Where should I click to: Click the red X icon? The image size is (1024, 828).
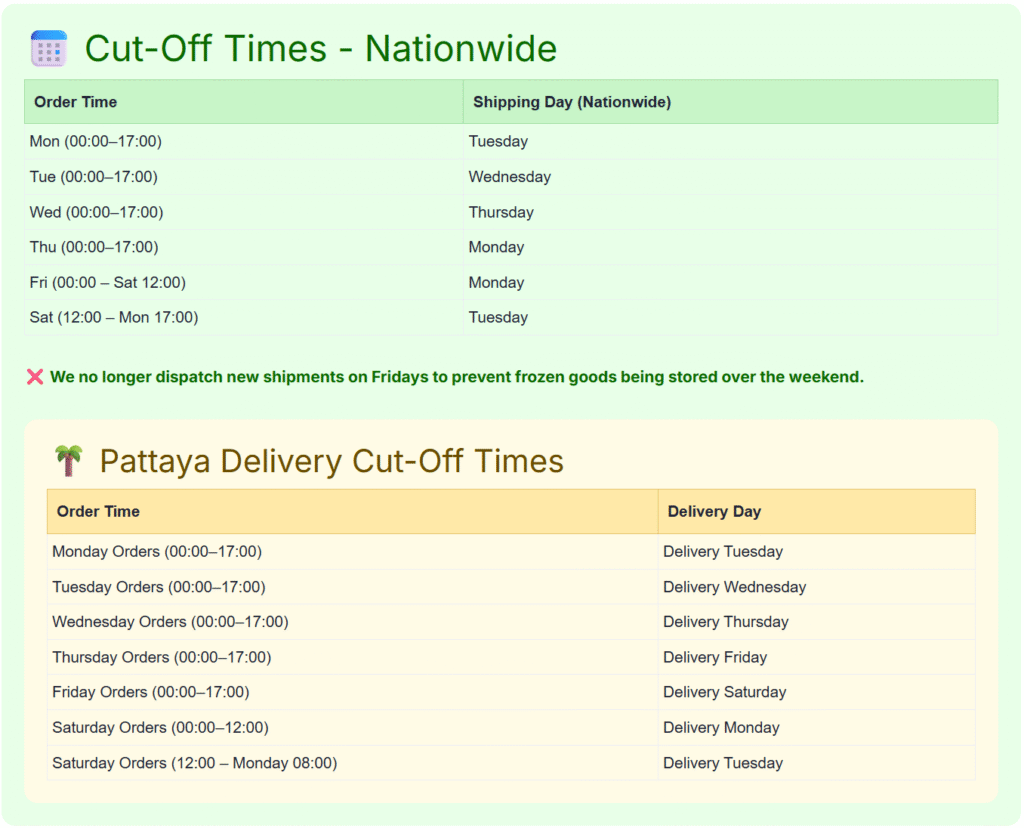[35, 377]
